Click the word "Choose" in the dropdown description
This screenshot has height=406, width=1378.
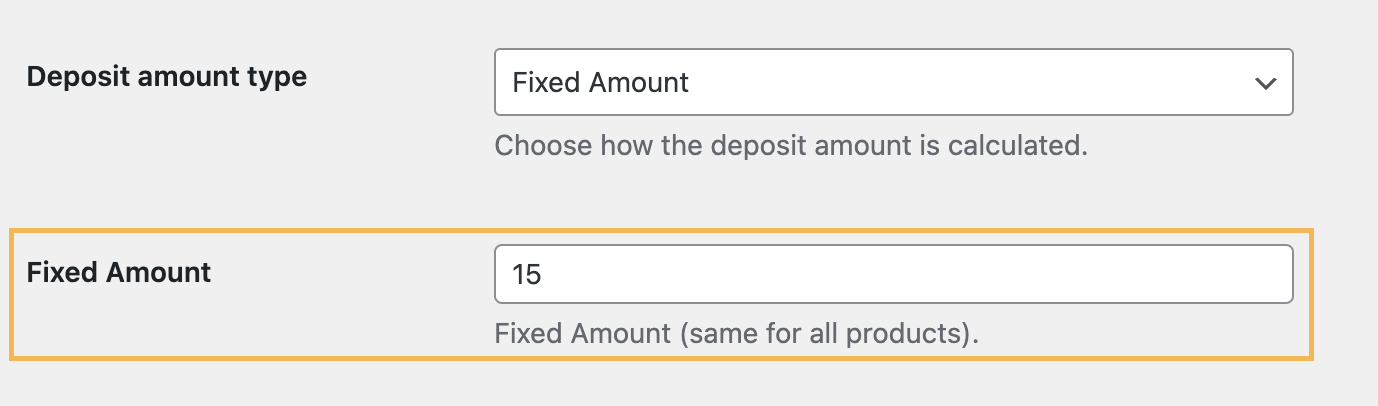pyautogui.click(x=543, y=146)
